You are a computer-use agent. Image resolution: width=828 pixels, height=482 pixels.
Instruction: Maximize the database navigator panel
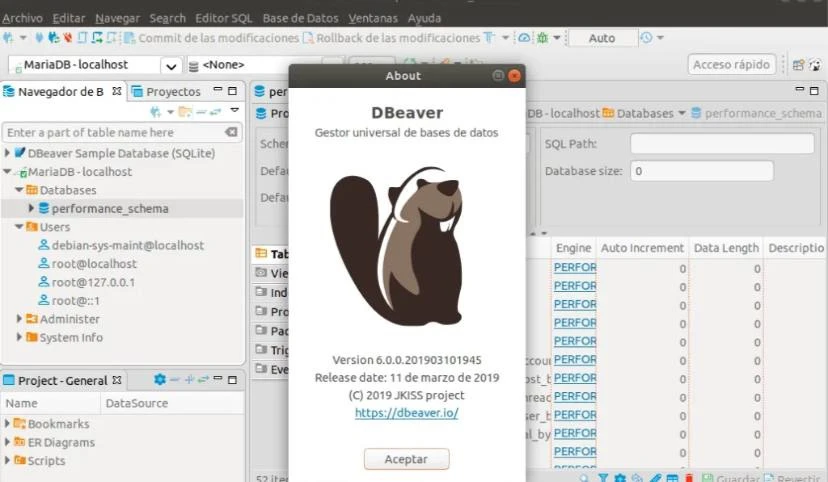point(232,91)
